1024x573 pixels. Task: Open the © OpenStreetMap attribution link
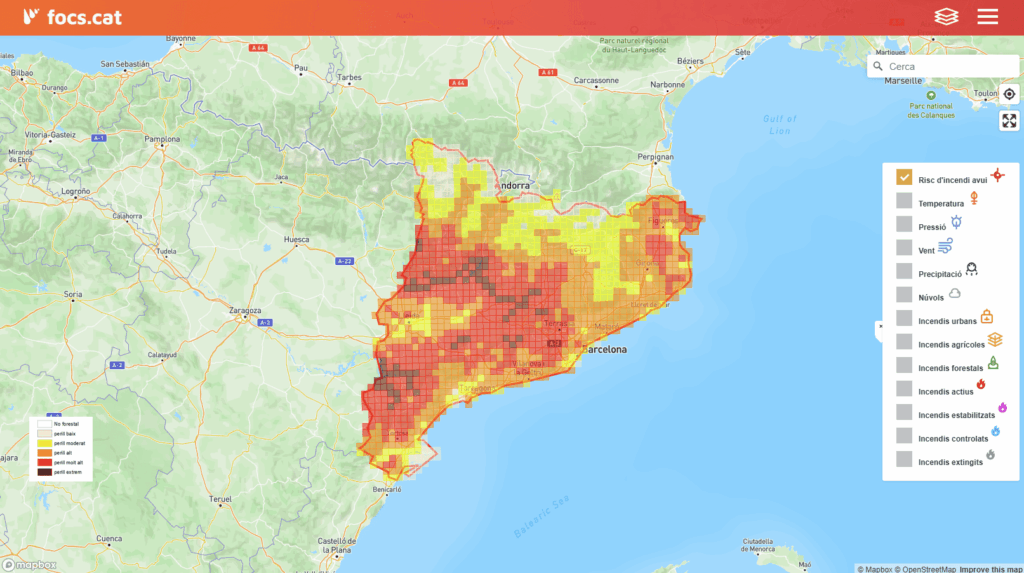point(925,569)
